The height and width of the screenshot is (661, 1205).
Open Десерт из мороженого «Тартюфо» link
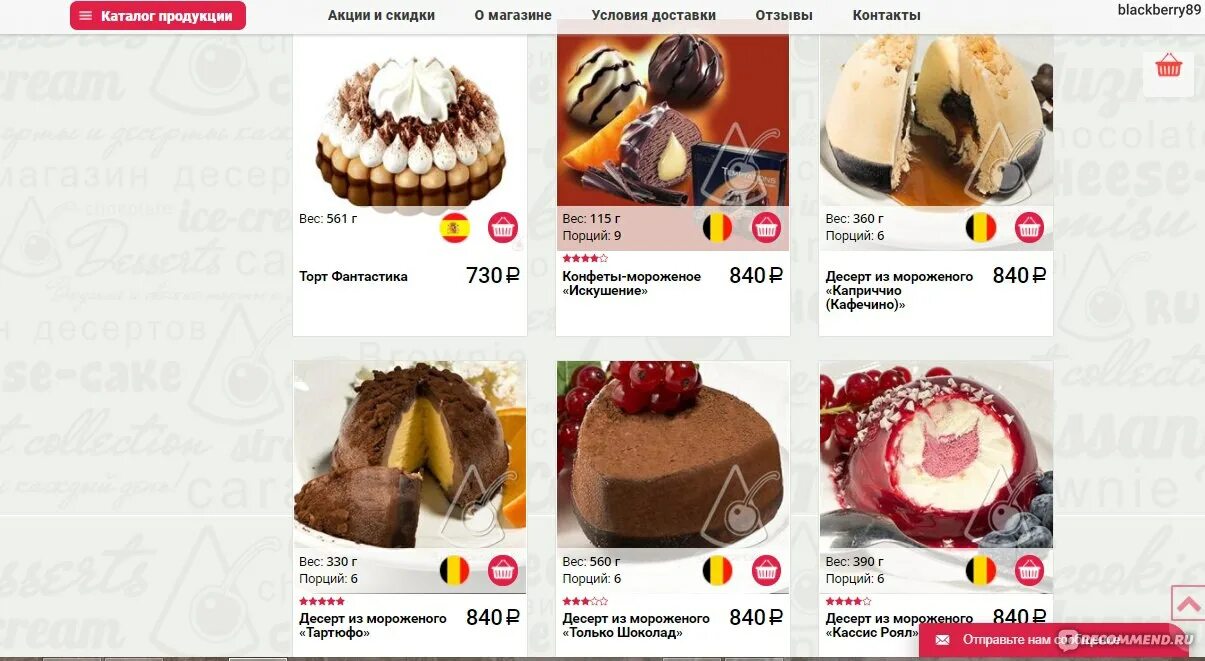[x=373, y=625]
